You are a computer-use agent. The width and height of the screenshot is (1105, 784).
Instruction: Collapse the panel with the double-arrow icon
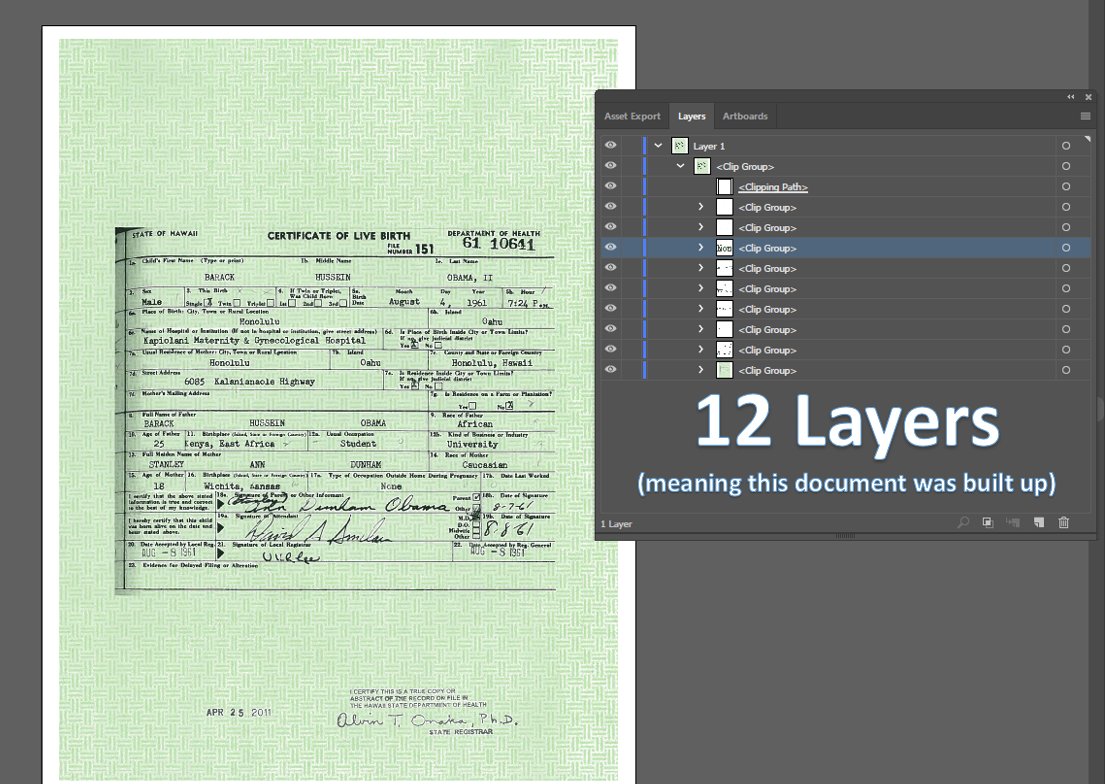point(1071,97)
